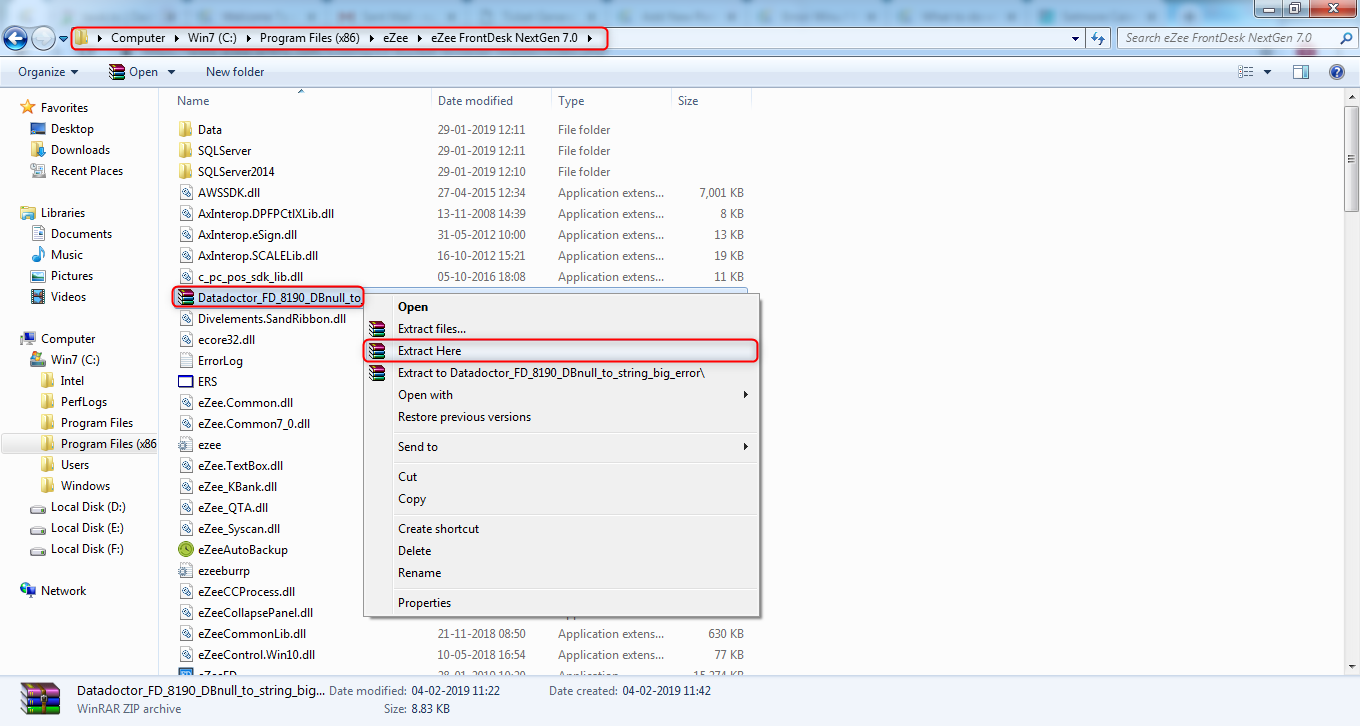Click Win7 (C:) in address breadcrumb
This screenshot has width=1360, height=726.
click(x=214, y=38)
